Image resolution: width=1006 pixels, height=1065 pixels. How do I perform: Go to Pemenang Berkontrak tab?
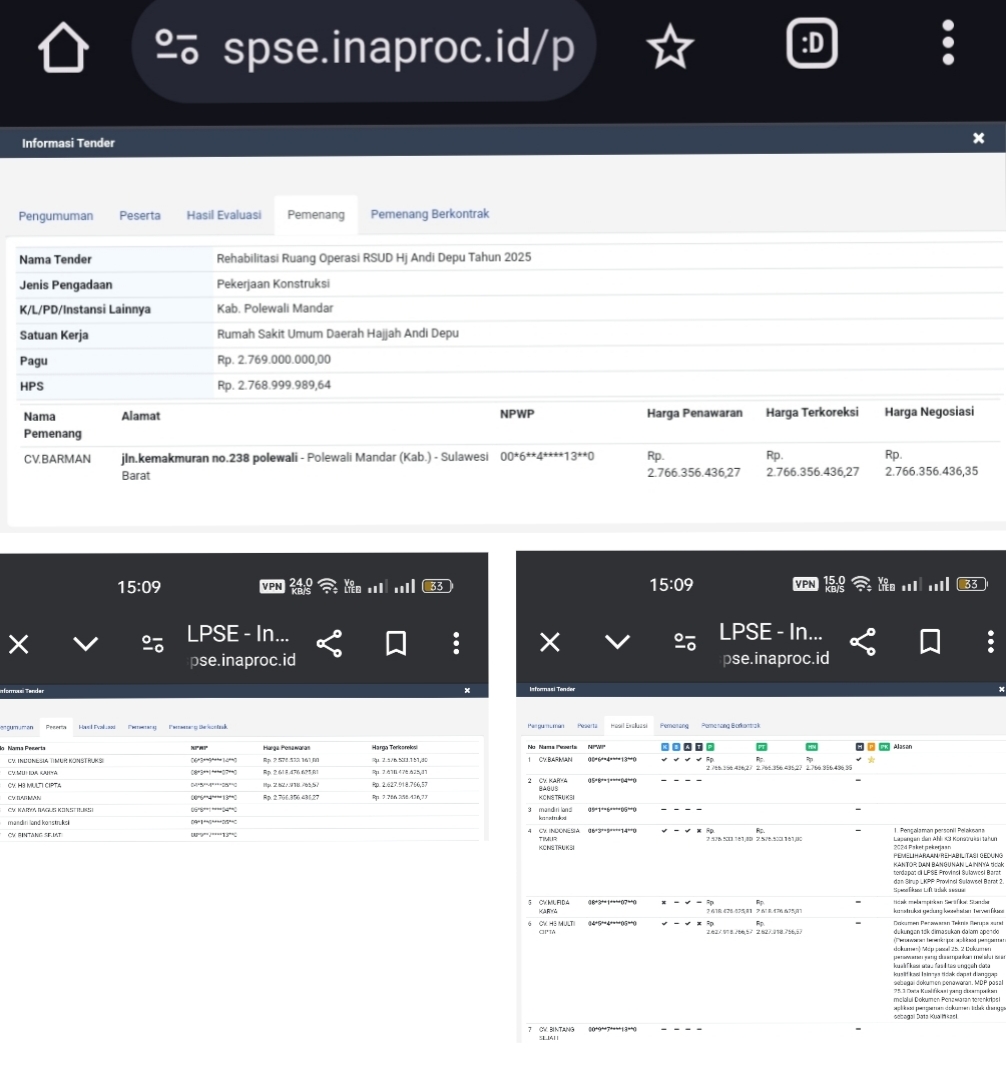[429, 215]
